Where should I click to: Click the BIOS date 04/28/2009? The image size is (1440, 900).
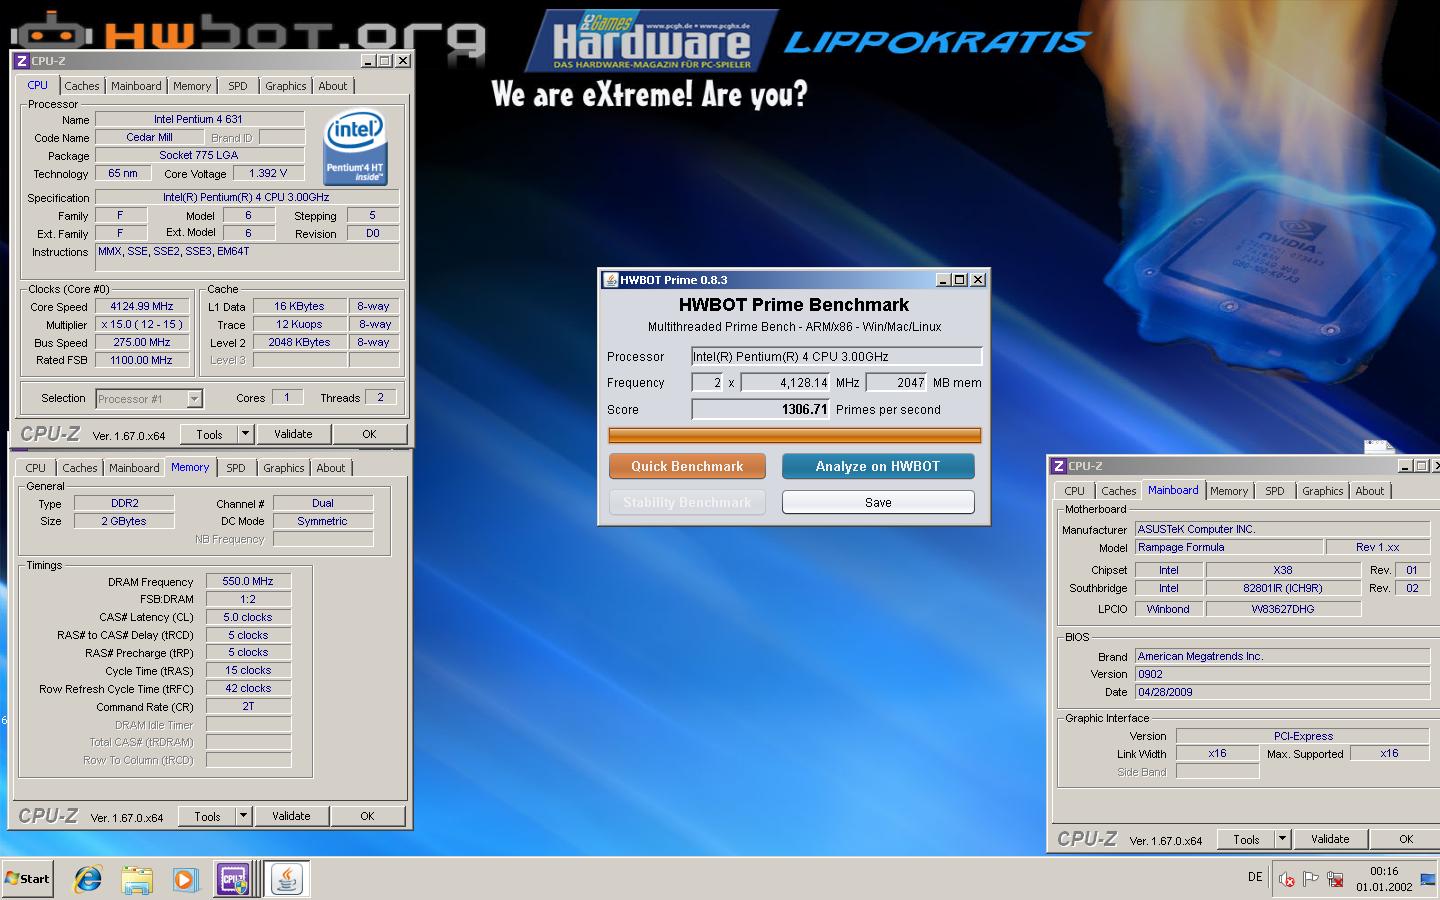click(1282, 692)
